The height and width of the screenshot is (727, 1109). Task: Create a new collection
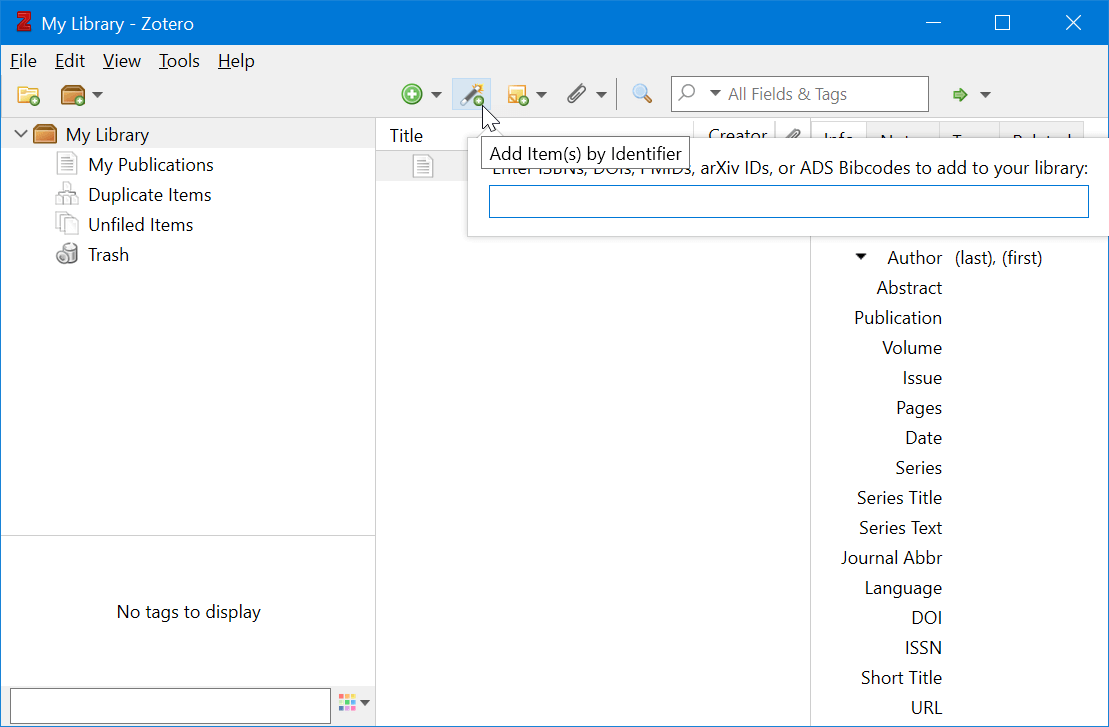(28, 94)
